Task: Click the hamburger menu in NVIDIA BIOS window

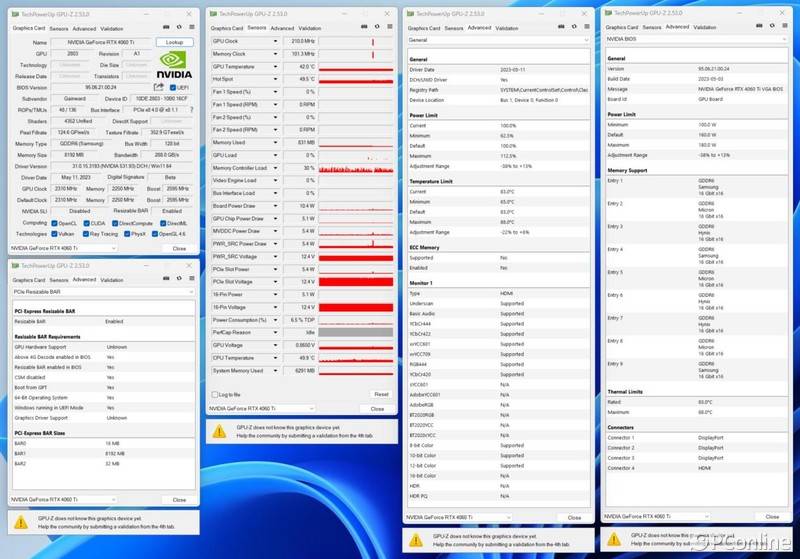Action: [787, 27]
